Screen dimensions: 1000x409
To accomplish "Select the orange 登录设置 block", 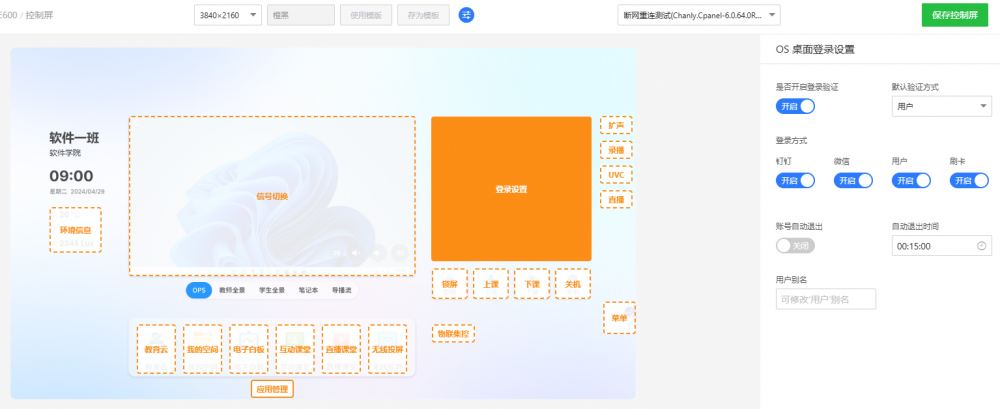I will click(511, 189).
